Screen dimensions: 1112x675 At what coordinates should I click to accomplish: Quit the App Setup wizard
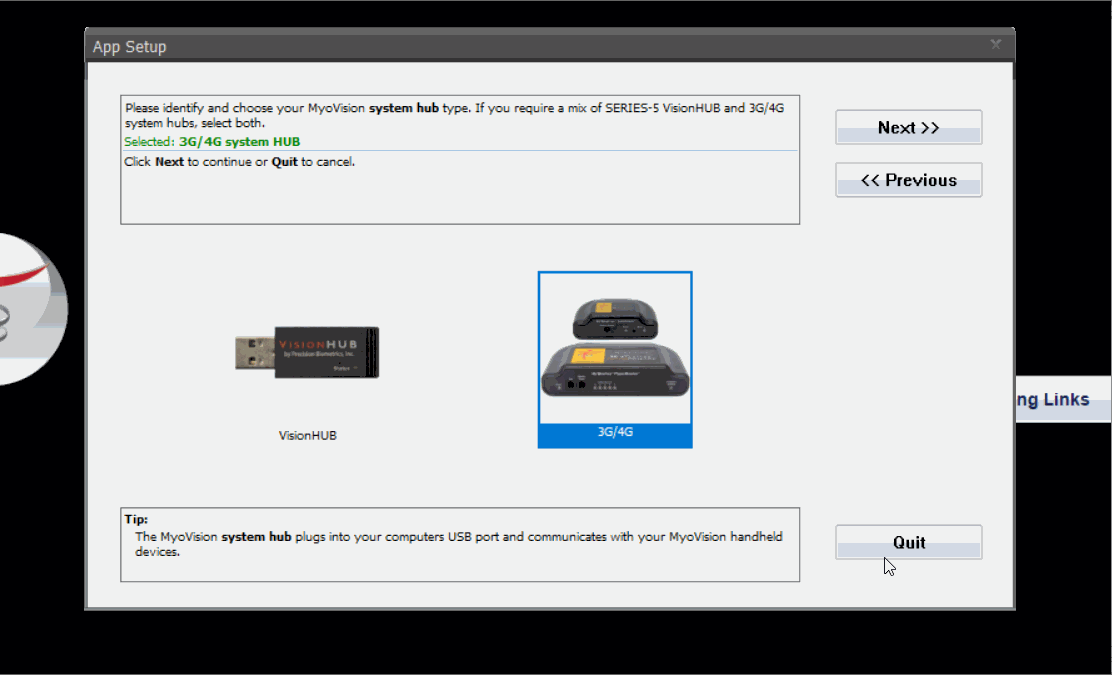click(908, 542)
